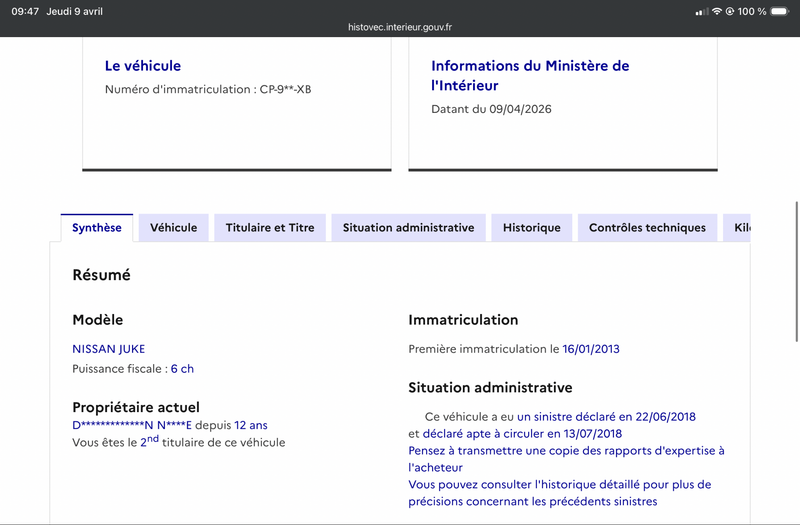Click 'Vous pouvez consulter l'historique détaillé' notice

(x=560, y=493)
